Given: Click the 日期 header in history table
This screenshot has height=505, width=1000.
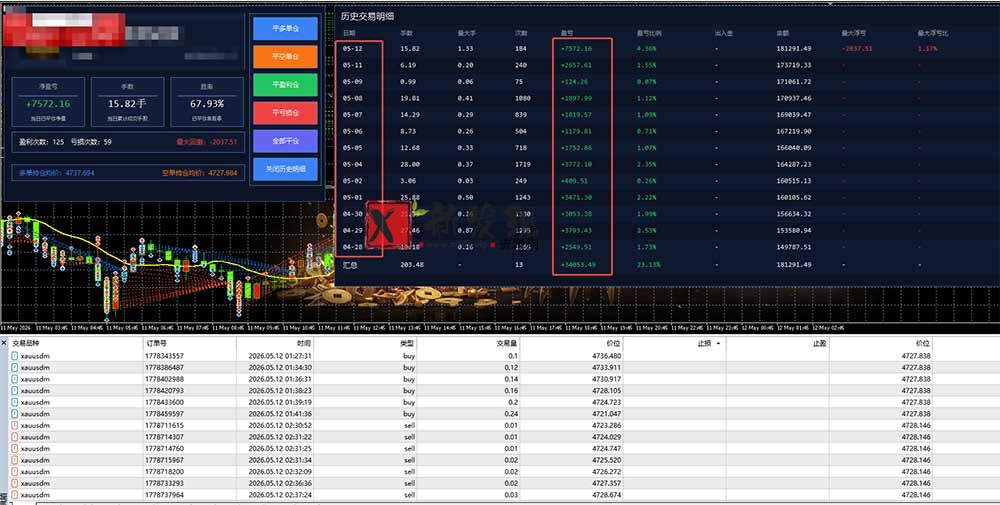Looking at the screenshot, I should point(349,33).
